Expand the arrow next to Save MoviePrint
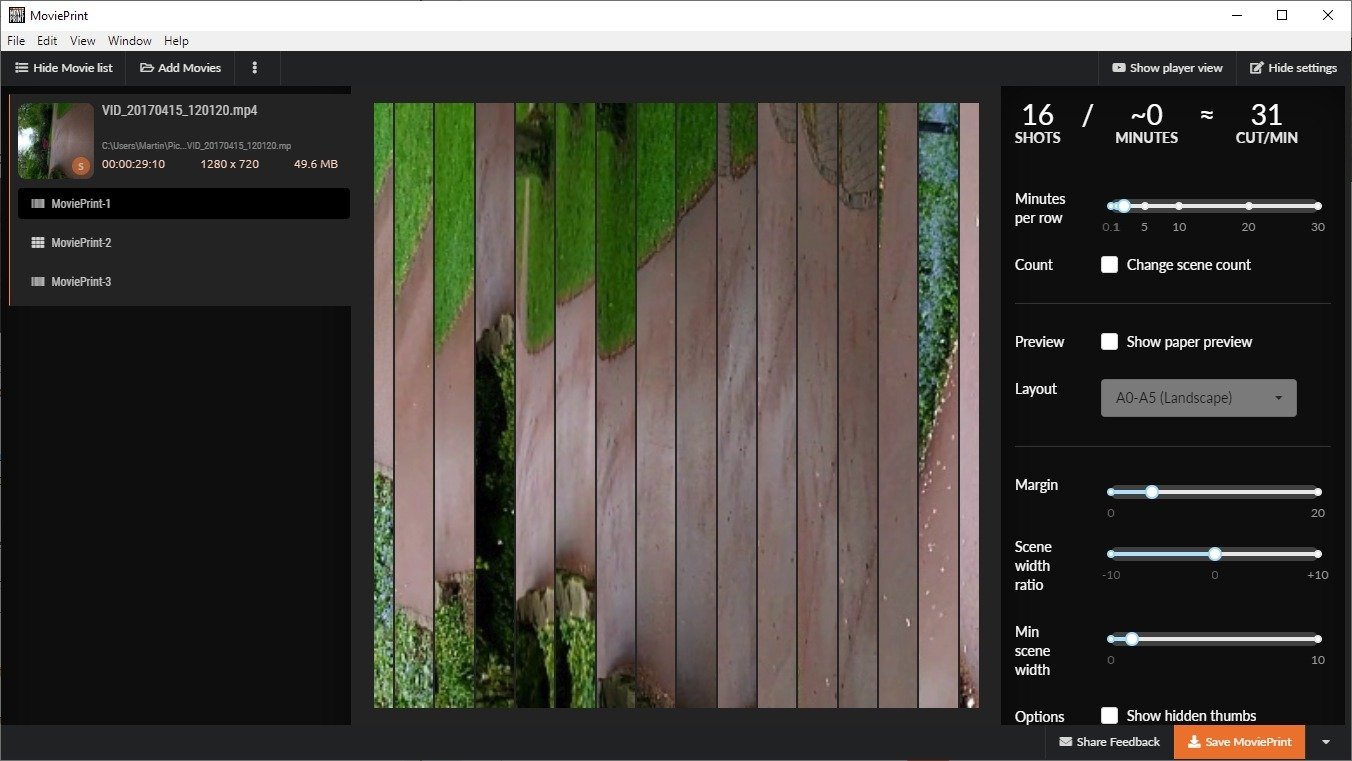 pos(1326,742)
